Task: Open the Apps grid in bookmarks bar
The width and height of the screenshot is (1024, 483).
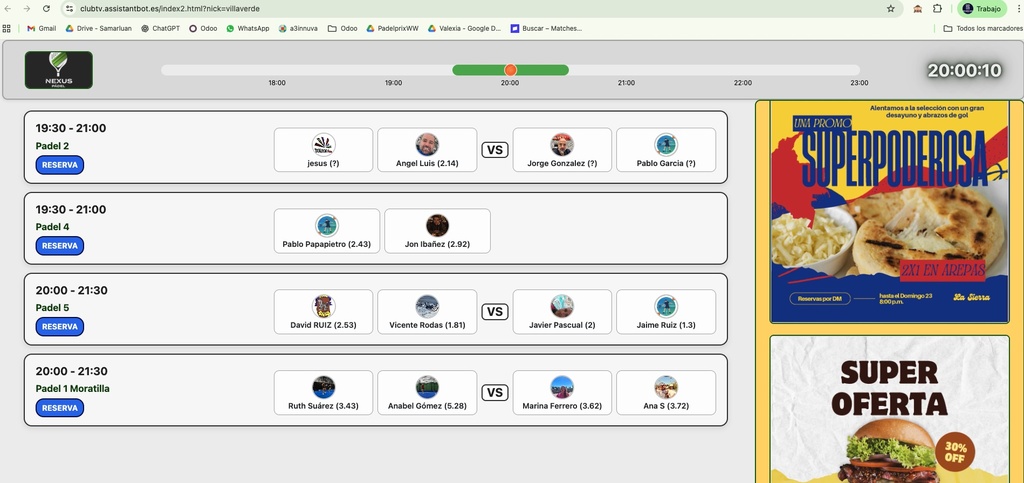Action: [x=7, y=28]
